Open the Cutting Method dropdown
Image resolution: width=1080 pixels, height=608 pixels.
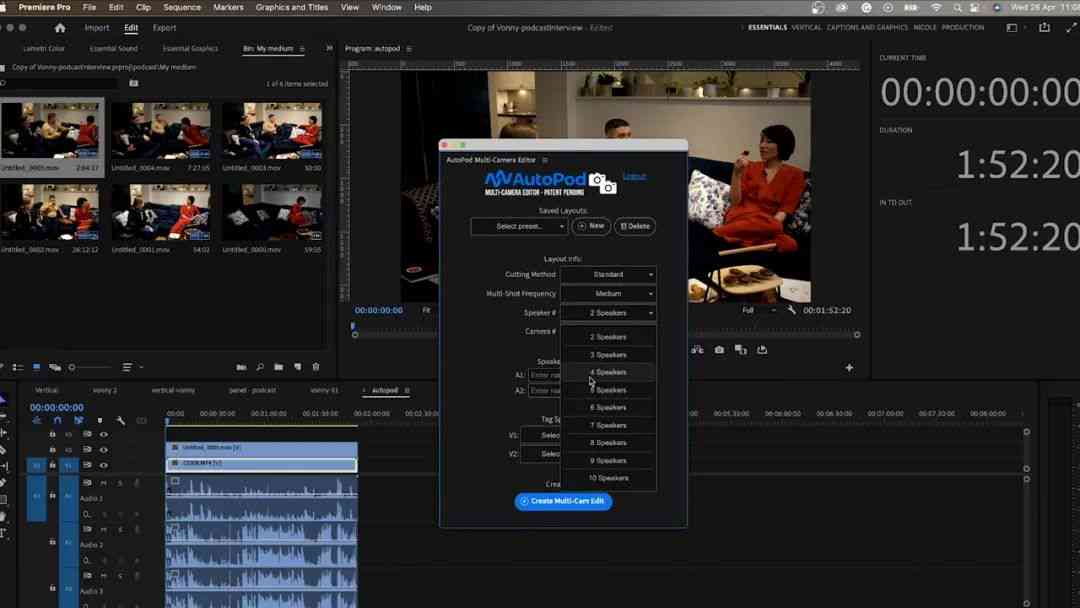point(608,275)
